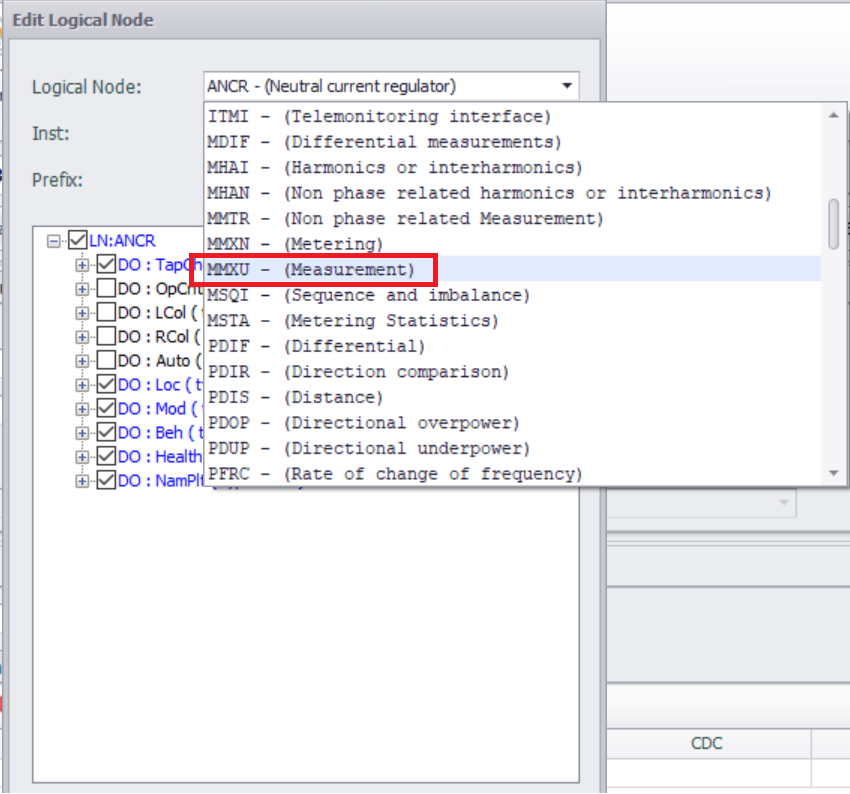
Task: Tick the DO : LCol checkbox
Action: (x=106, y=313)
